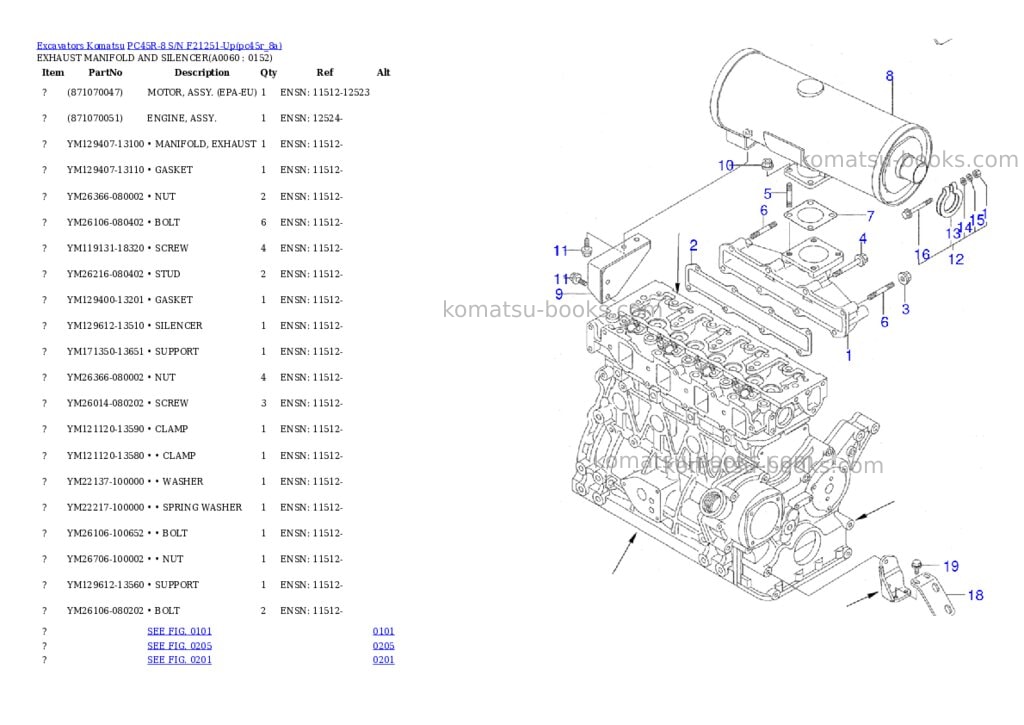Click callout 12 below the clamp
Screen dimensions: 1024x725
pos(955,259)
